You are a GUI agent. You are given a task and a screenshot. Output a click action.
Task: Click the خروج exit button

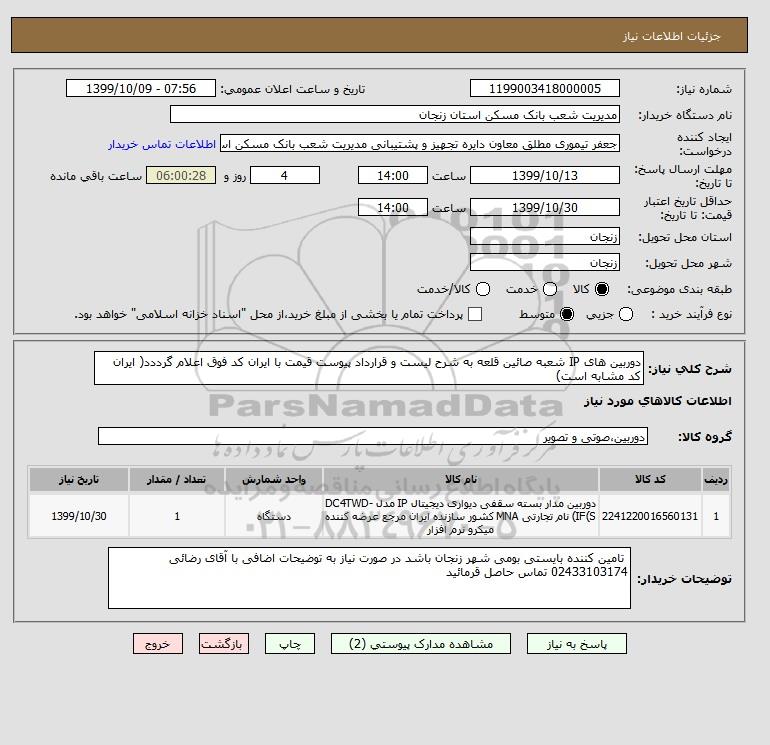tap(158, 643)
